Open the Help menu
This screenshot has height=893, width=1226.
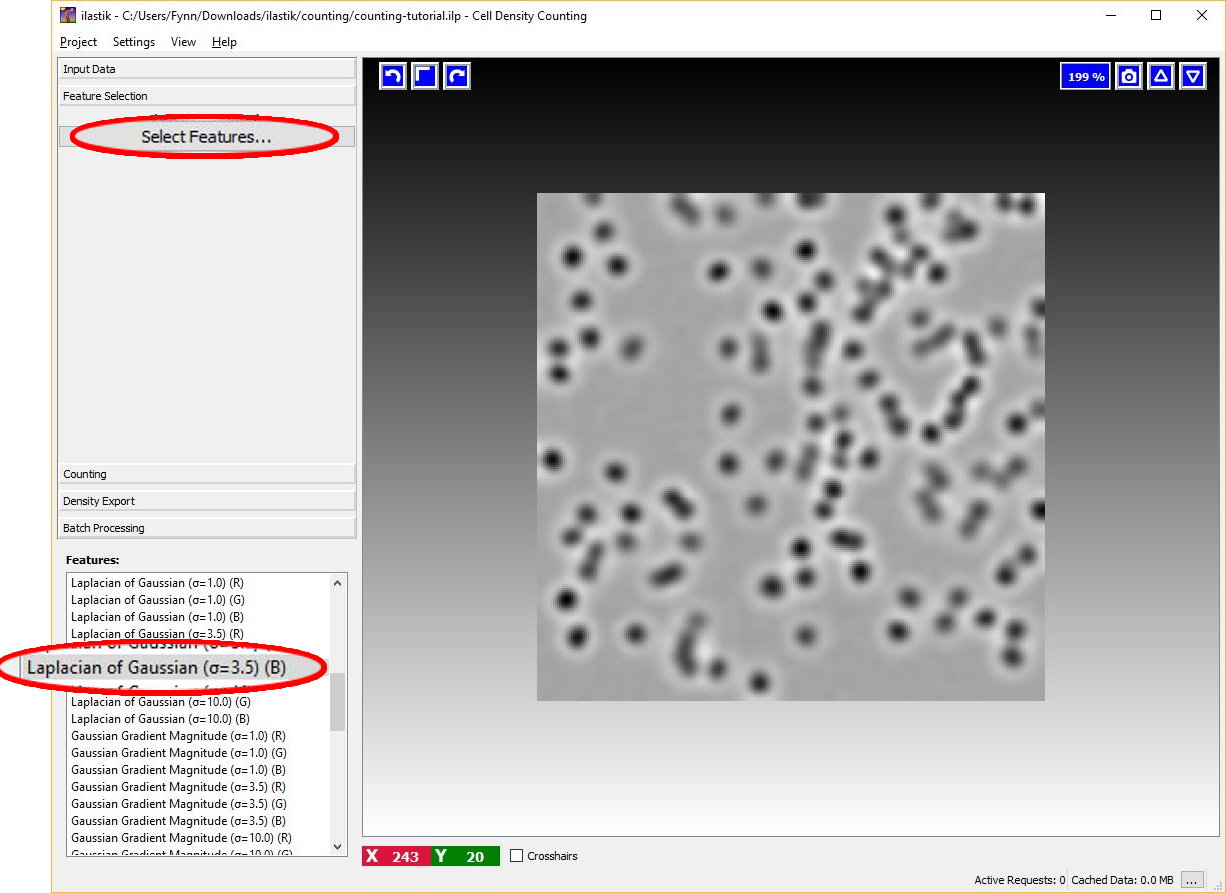[x=224, y=42]
